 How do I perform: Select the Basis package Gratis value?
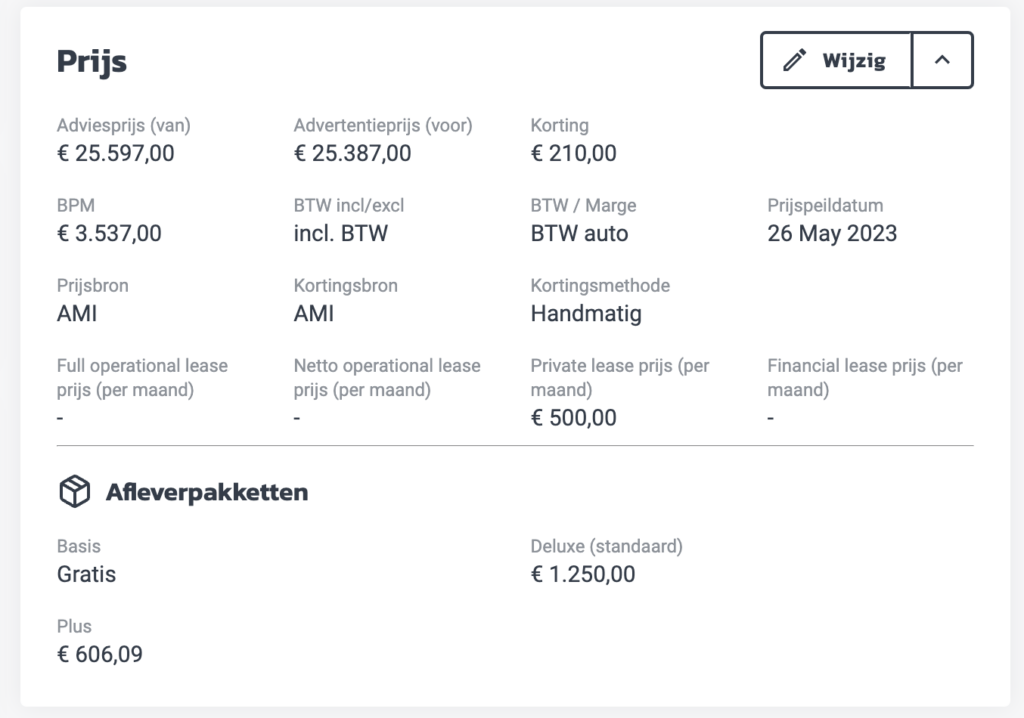coord(86,575)
